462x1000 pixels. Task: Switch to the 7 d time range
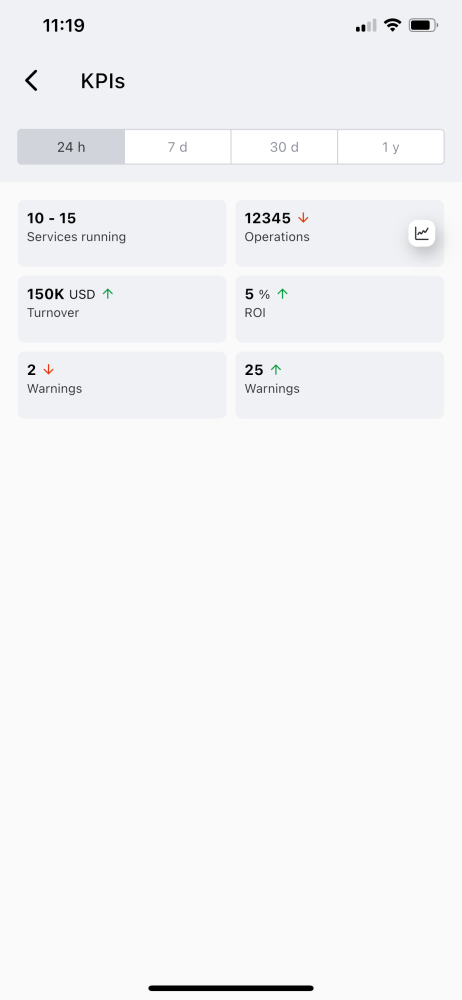click(177, 147)
